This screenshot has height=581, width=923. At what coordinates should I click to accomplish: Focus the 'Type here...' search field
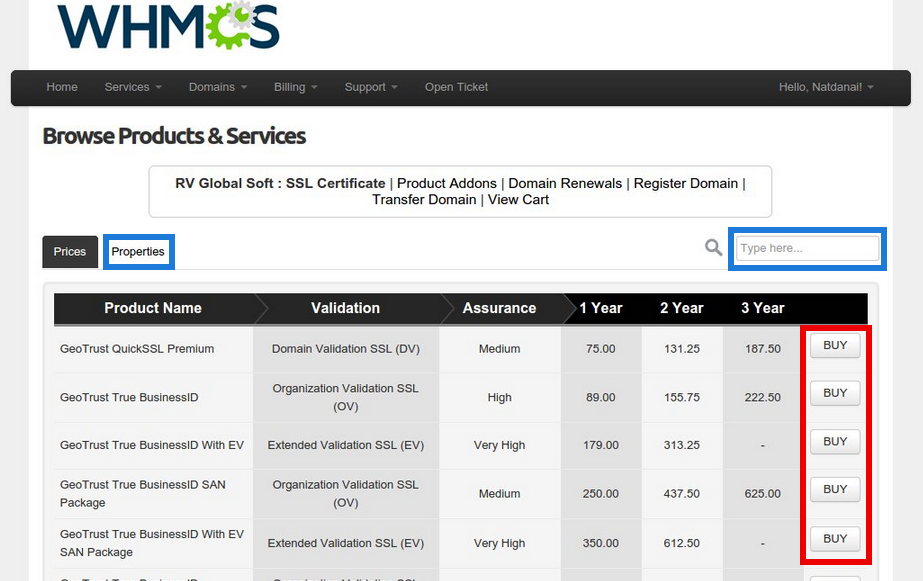coord(807,248)
